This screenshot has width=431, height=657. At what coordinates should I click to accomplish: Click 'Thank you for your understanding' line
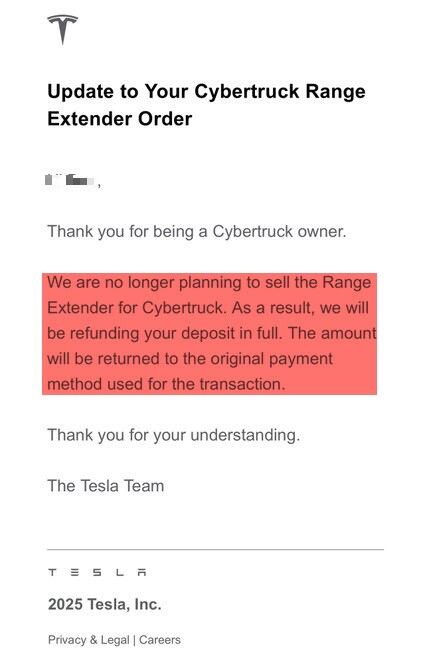point(174,435)
